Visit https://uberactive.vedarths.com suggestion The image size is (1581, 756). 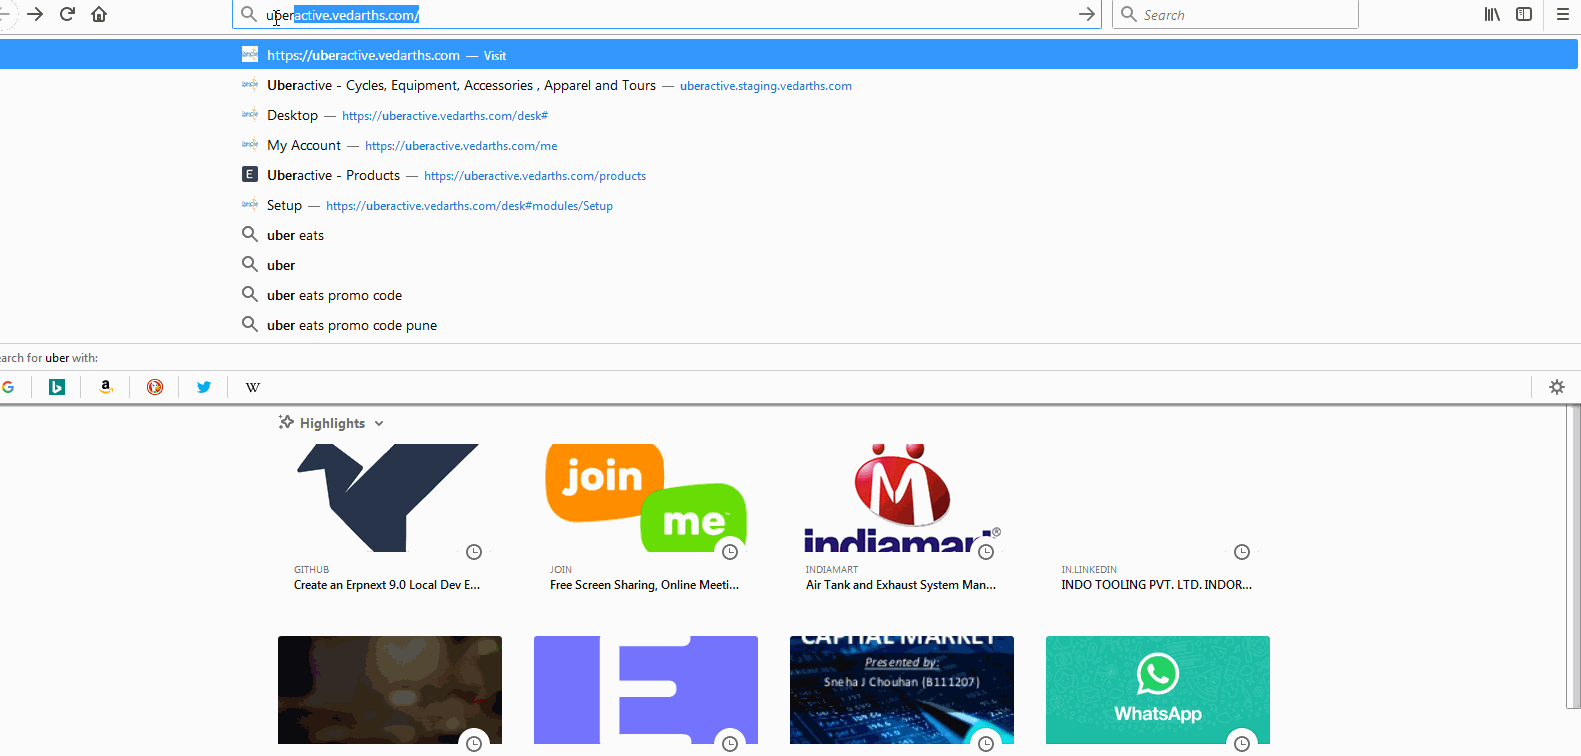pos(789,55)
